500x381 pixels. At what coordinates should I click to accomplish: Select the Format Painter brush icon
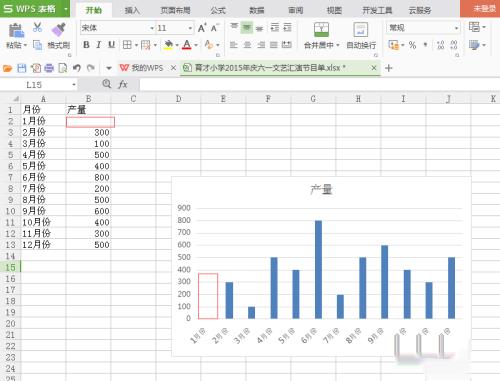click(58, 29)
